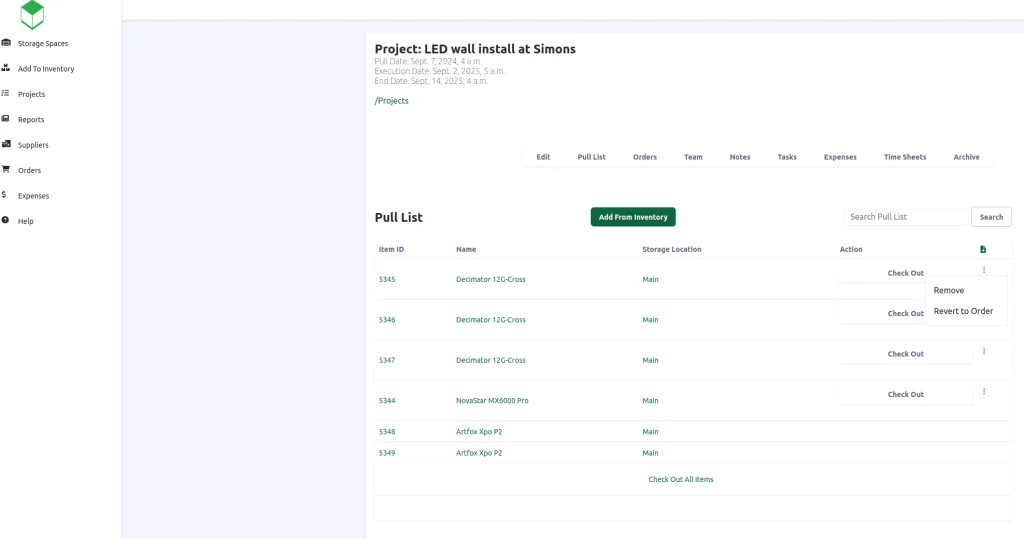Screen dimensions: 1024x539
Task: Click the Expenses dollar sign icon
Action: point(4,195)
